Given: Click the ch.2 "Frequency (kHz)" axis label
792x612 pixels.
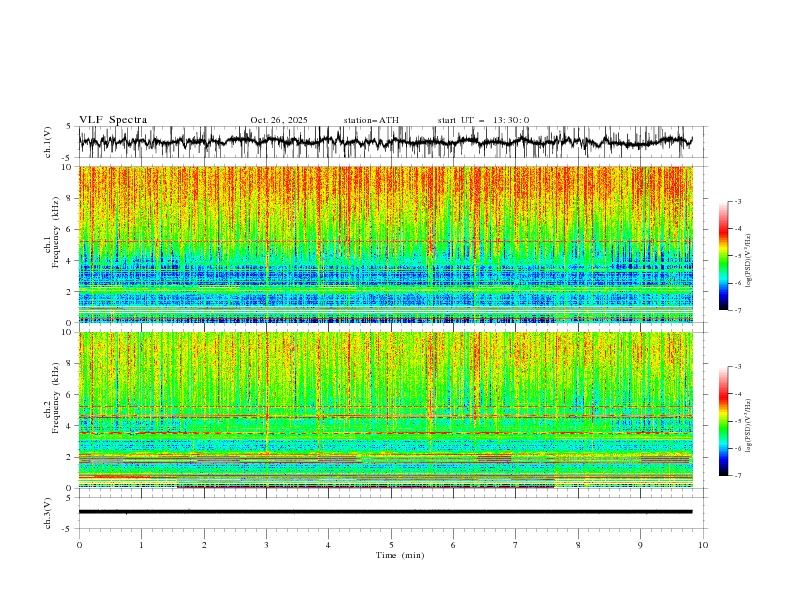Looking at the screenshot, I should (x=56, y=398).
